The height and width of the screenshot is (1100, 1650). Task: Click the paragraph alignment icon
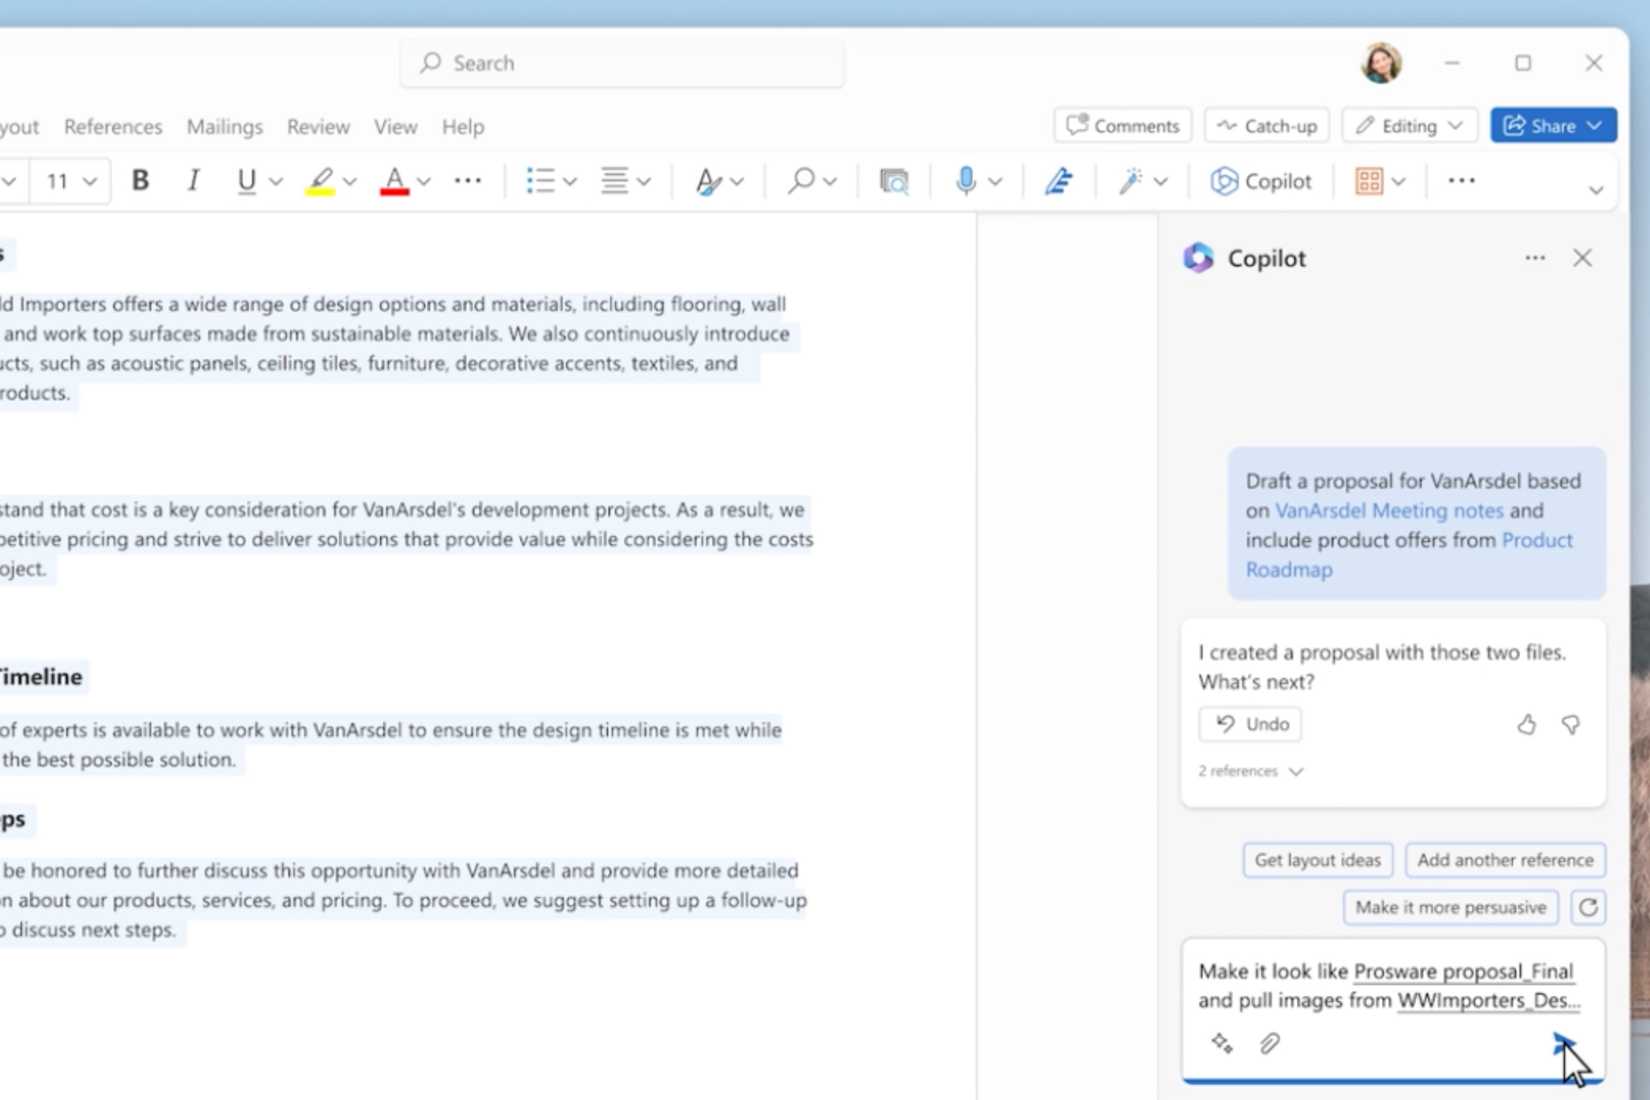pos(614,181)
